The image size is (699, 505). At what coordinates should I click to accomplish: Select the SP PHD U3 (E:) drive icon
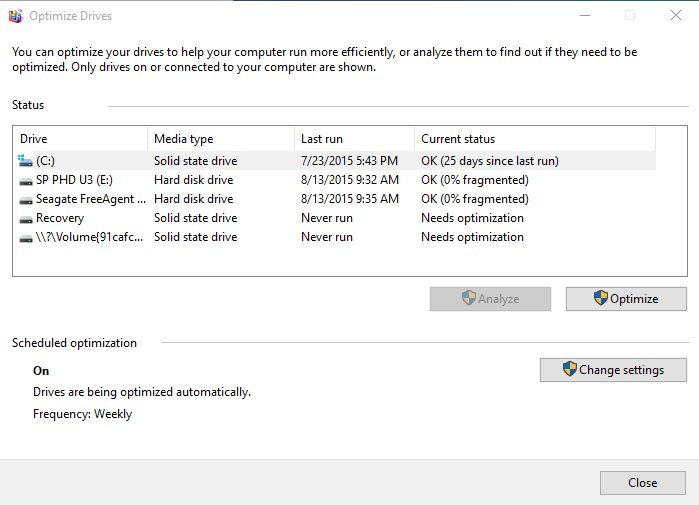coord(26,181)
